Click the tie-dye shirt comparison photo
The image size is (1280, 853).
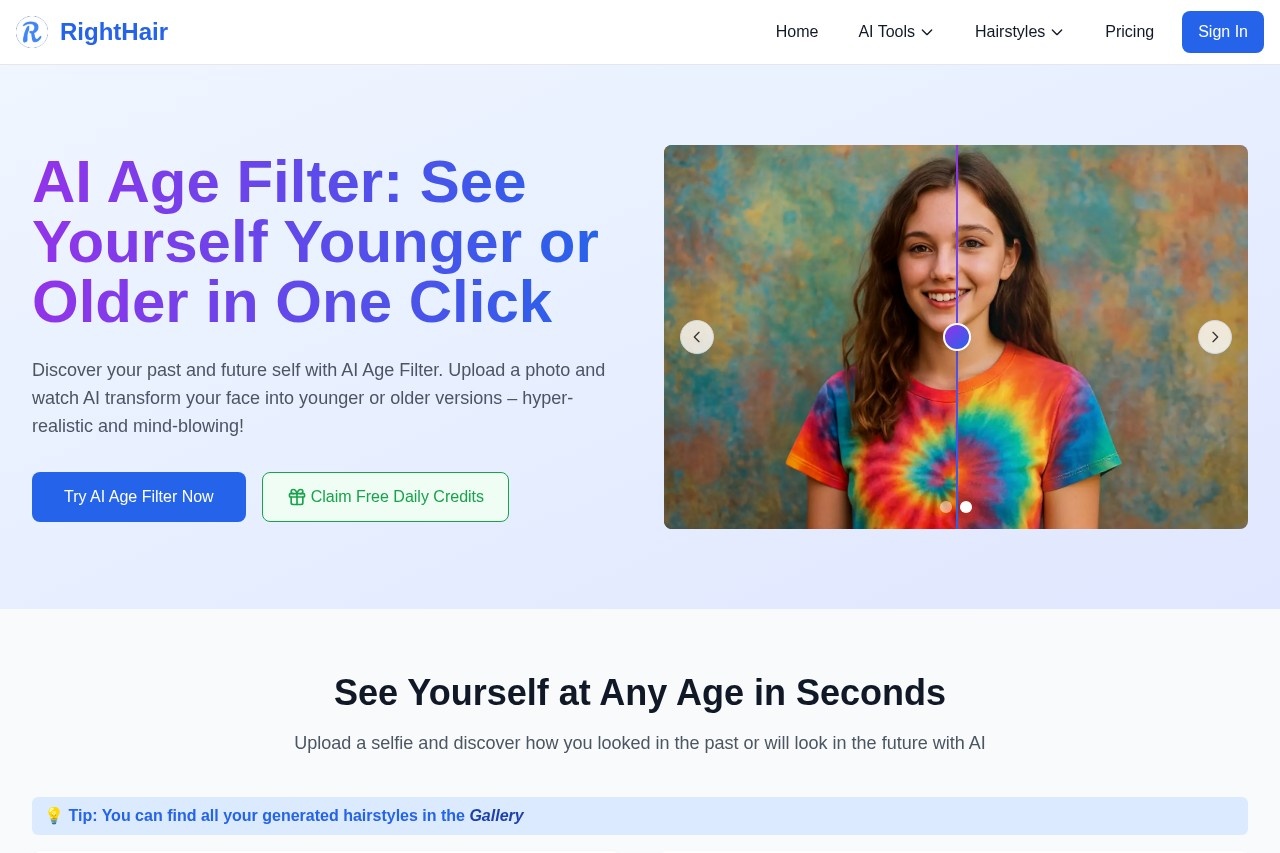tap(956, 337)
